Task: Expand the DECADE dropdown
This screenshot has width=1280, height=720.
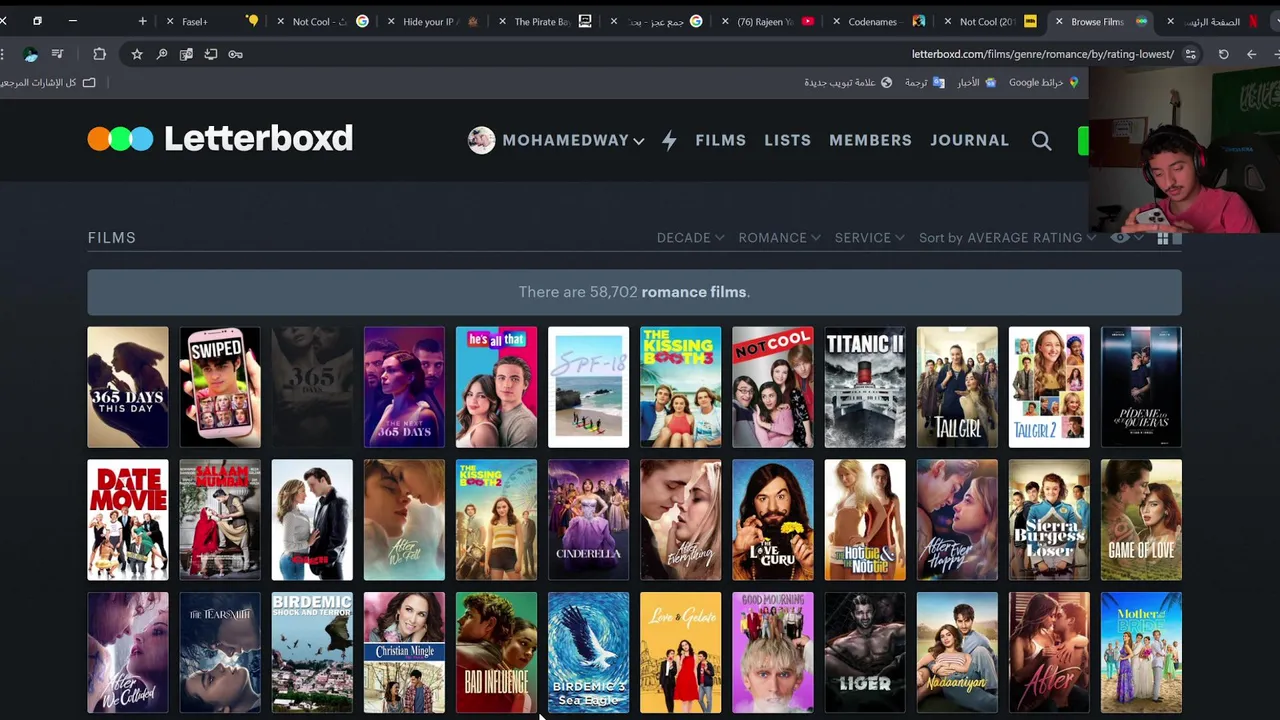Action: tap(690, 238)
